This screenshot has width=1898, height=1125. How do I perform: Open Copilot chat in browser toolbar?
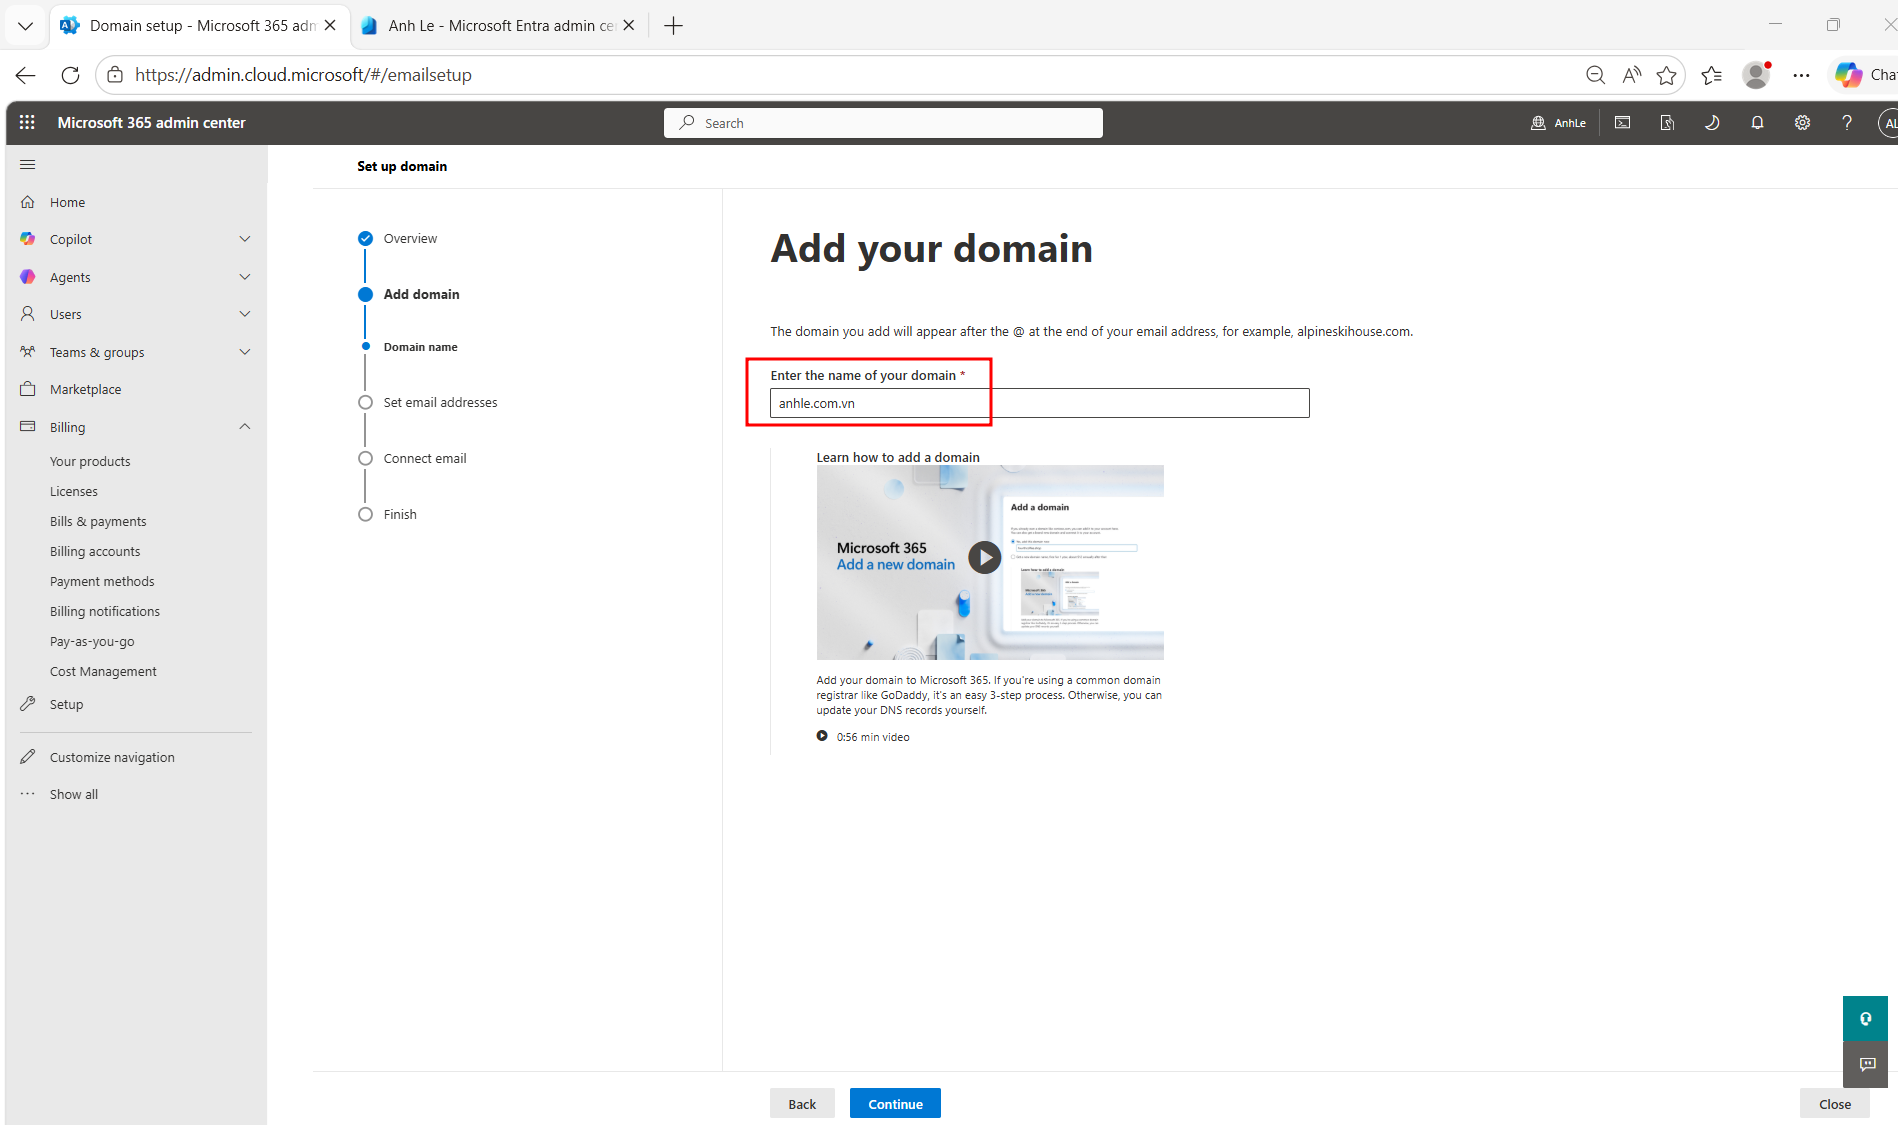[x=1864, y=75]
